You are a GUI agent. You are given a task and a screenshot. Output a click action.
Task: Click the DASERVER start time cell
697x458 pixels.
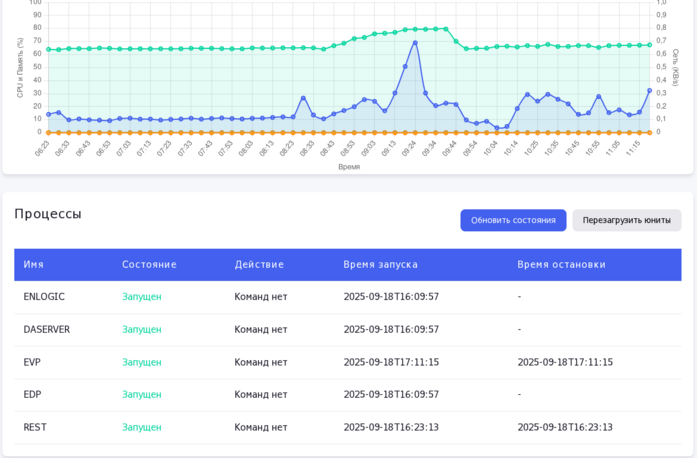[x=391, y=329]
